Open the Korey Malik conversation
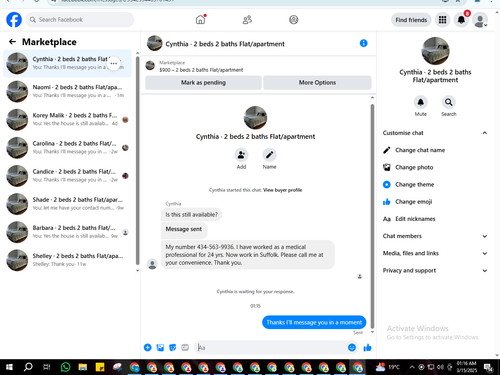 pyautogui.click(x=68, y=119)
